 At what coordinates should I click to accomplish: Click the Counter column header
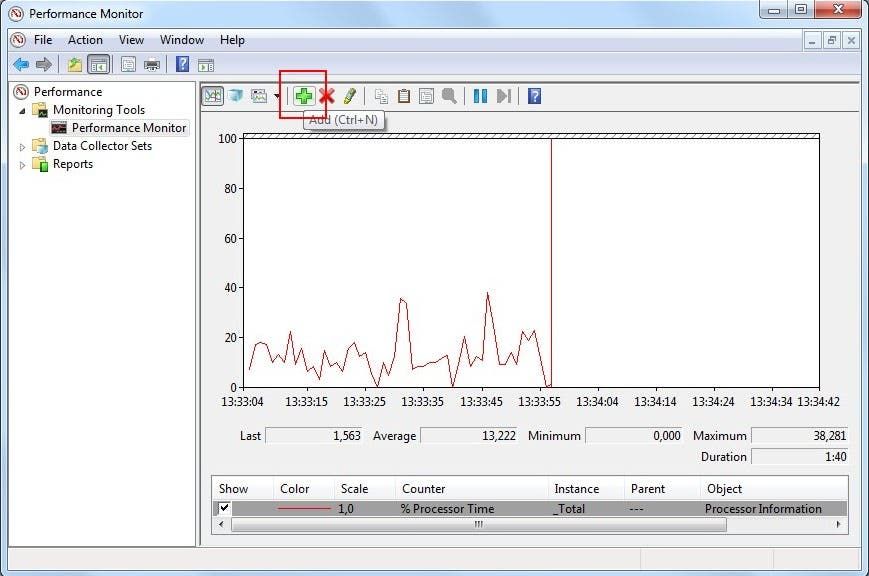tap(423, 489)
